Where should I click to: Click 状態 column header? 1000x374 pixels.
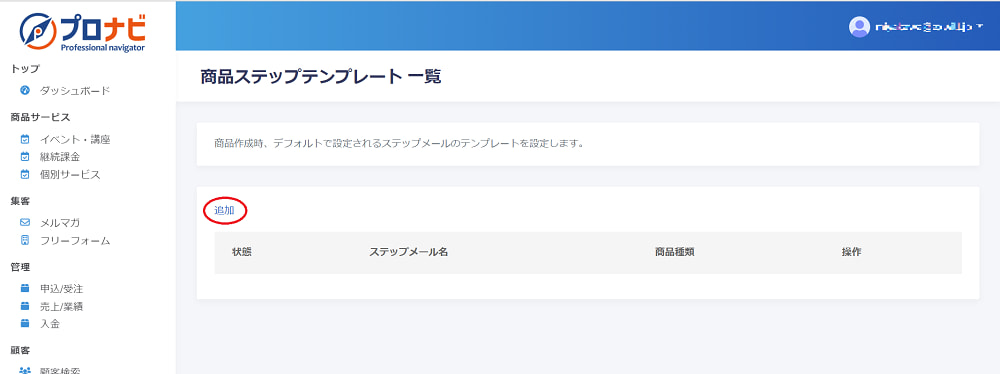pos(242,252)
